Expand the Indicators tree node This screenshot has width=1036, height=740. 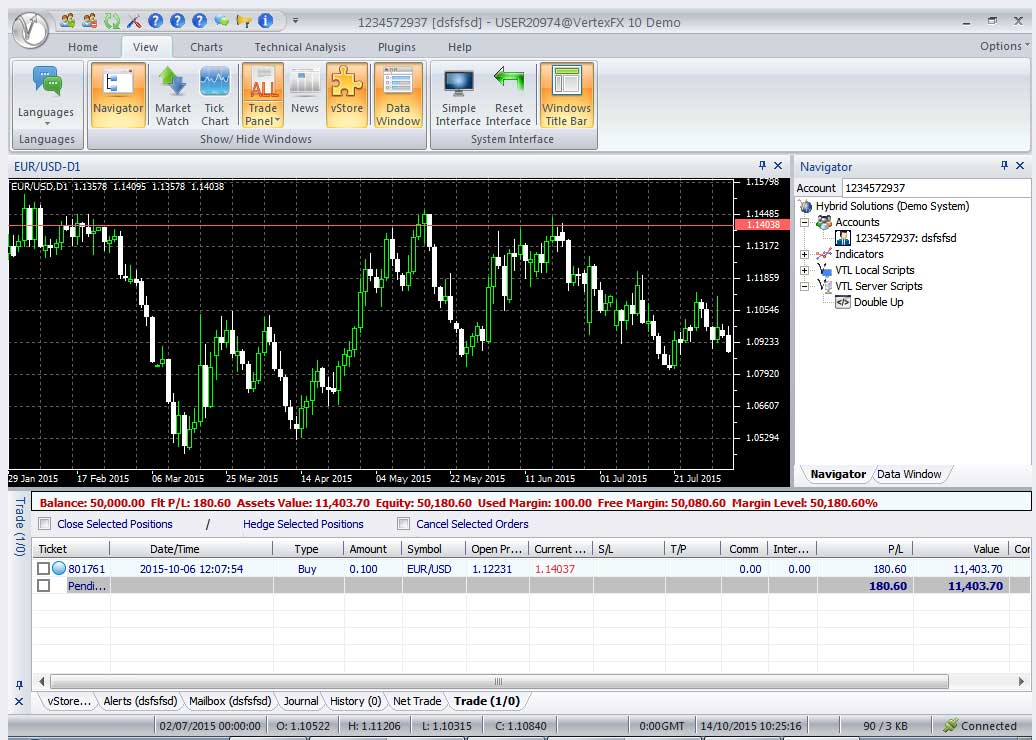(805, 254)
